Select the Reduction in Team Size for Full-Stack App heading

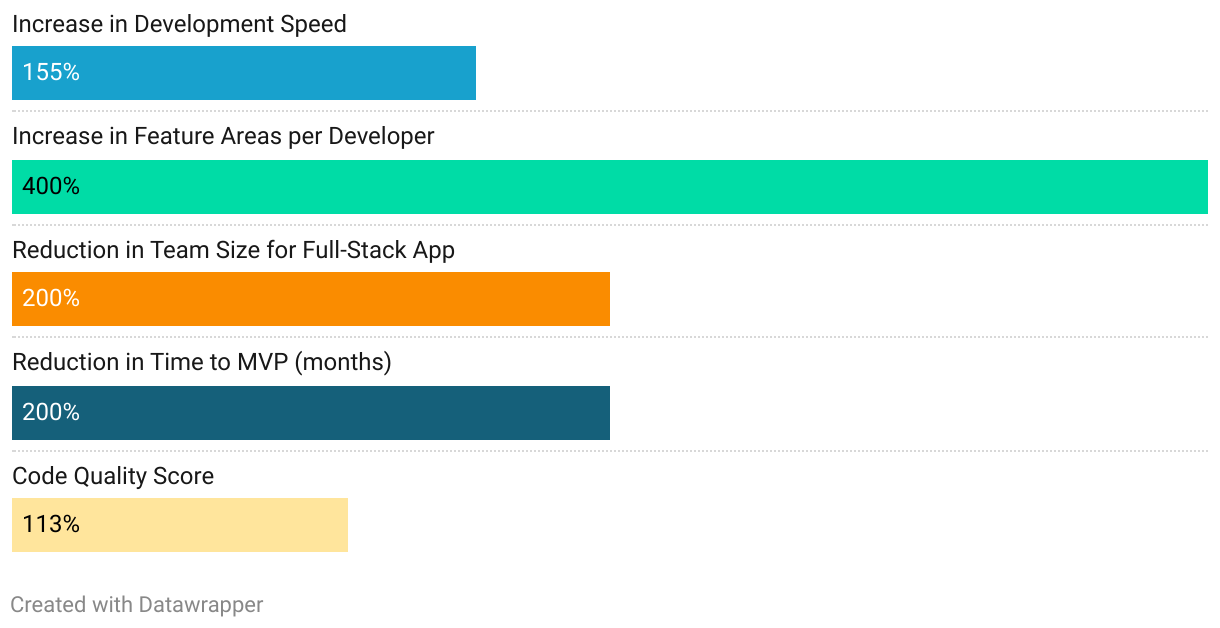coord(233,250)
